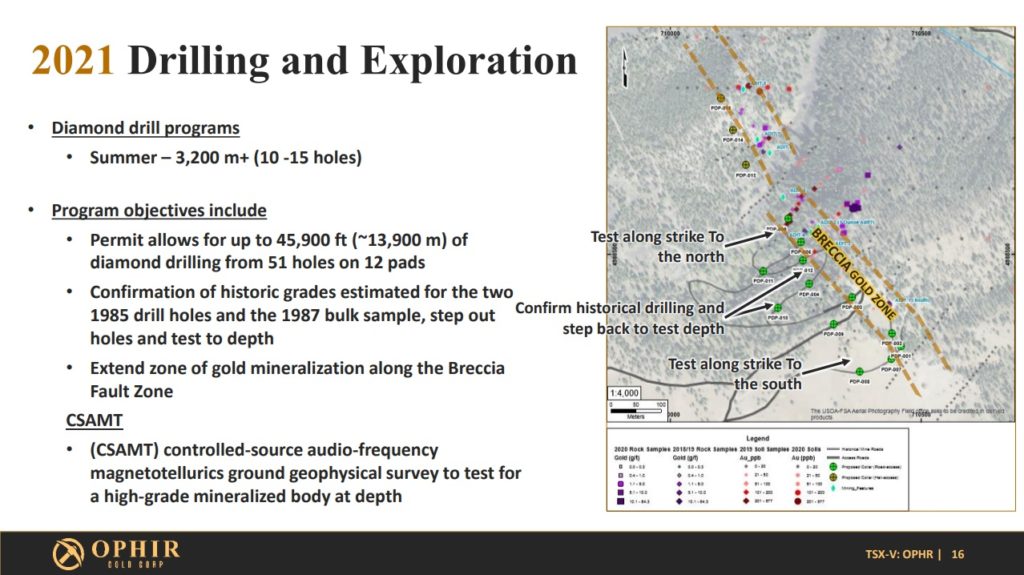Click 'Summer – 3,200 m+ (10 -15 holes)' bullet
The width and height of the screenshot is (1024, 575).
tap(225, 157)
